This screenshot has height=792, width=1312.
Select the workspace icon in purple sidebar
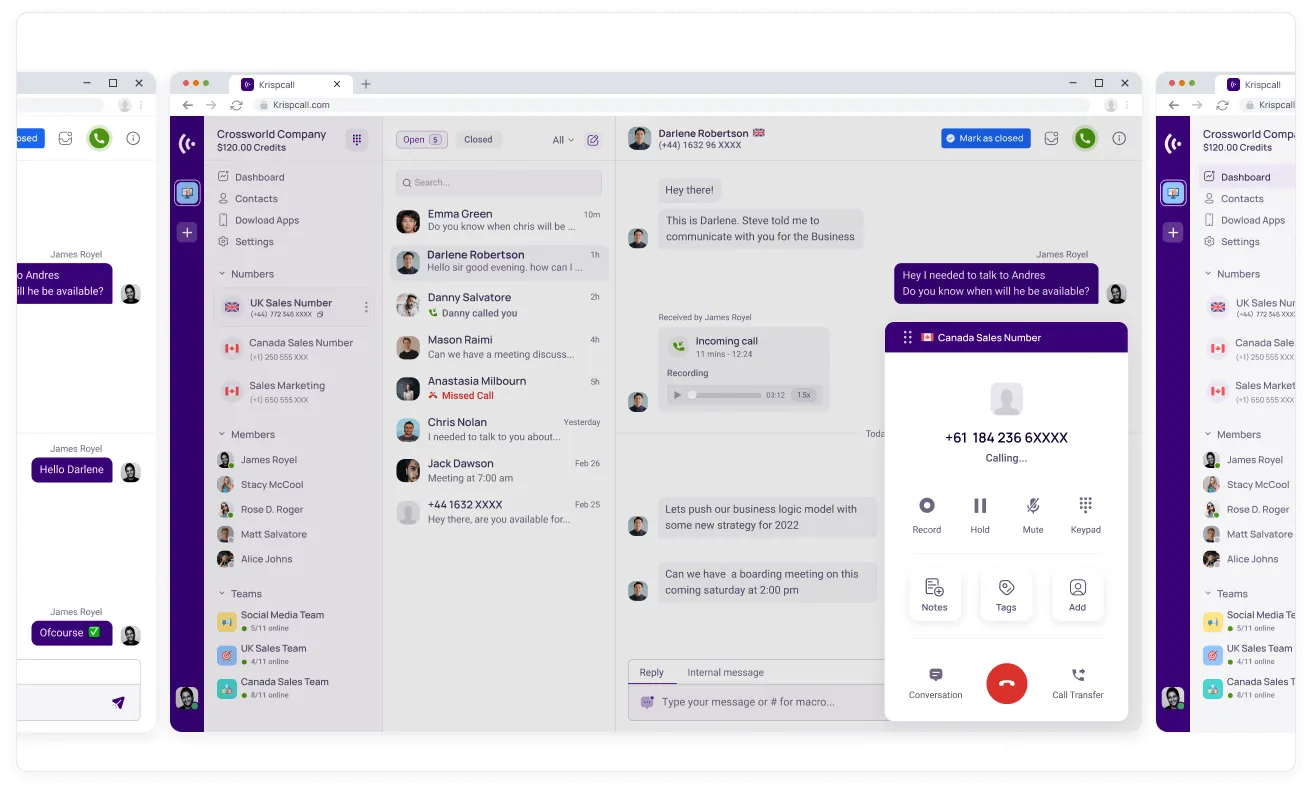tap(187, 193)
